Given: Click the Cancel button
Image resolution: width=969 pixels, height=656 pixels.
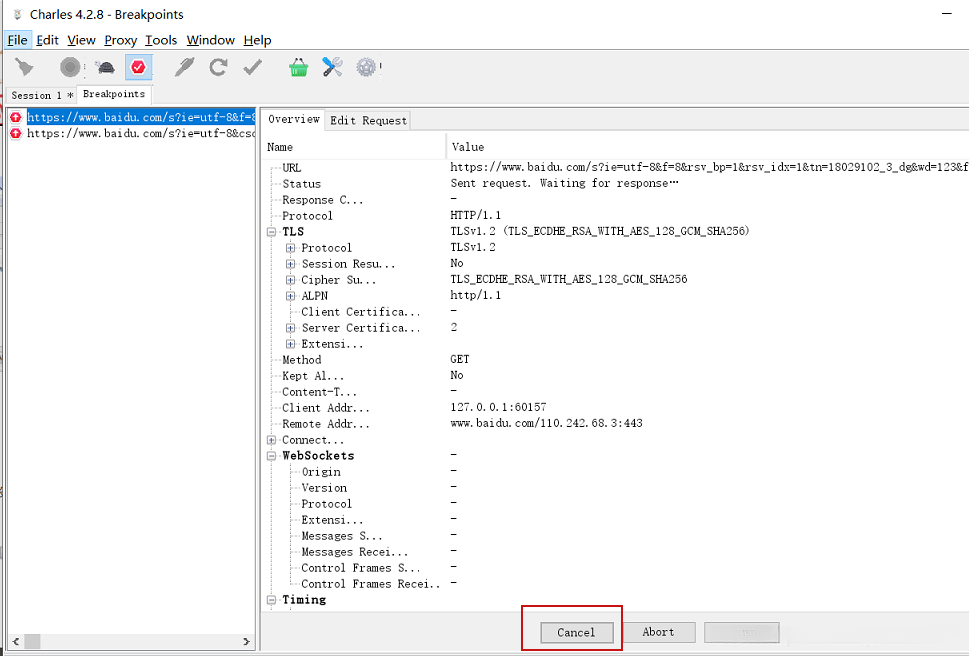Looking at the screenshot, I should click(x=577, y=632).
